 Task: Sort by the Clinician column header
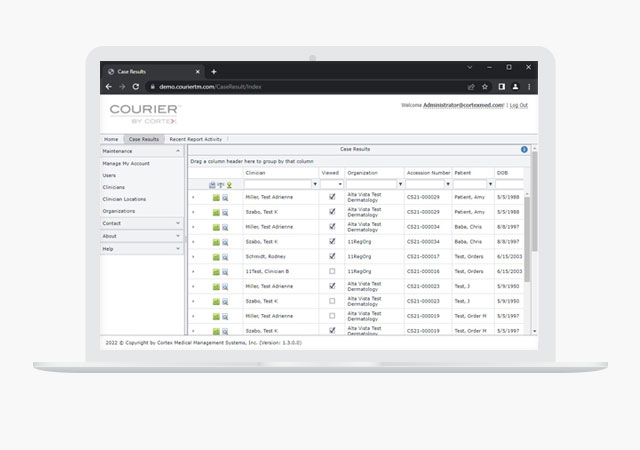pos(256,173)
